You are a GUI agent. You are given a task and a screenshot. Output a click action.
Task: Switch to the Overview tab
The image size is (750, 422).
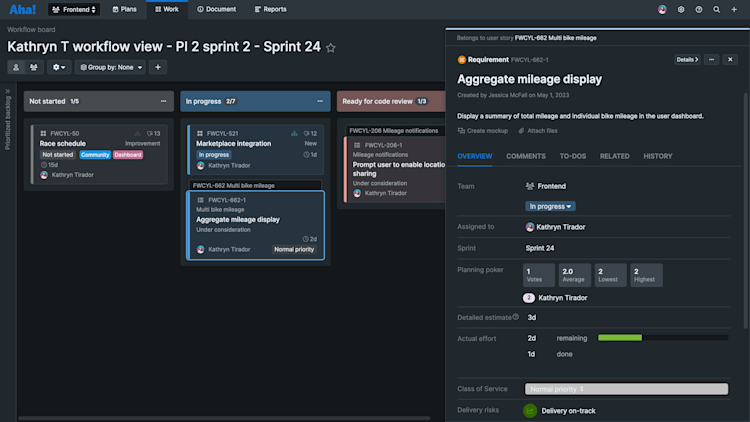pyautogui.click(x=474, y=156)
